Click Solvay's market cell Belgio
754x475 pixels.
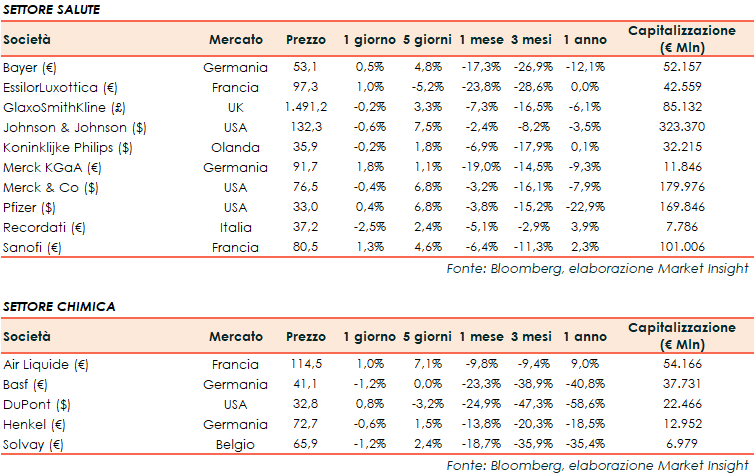point(248,443)
